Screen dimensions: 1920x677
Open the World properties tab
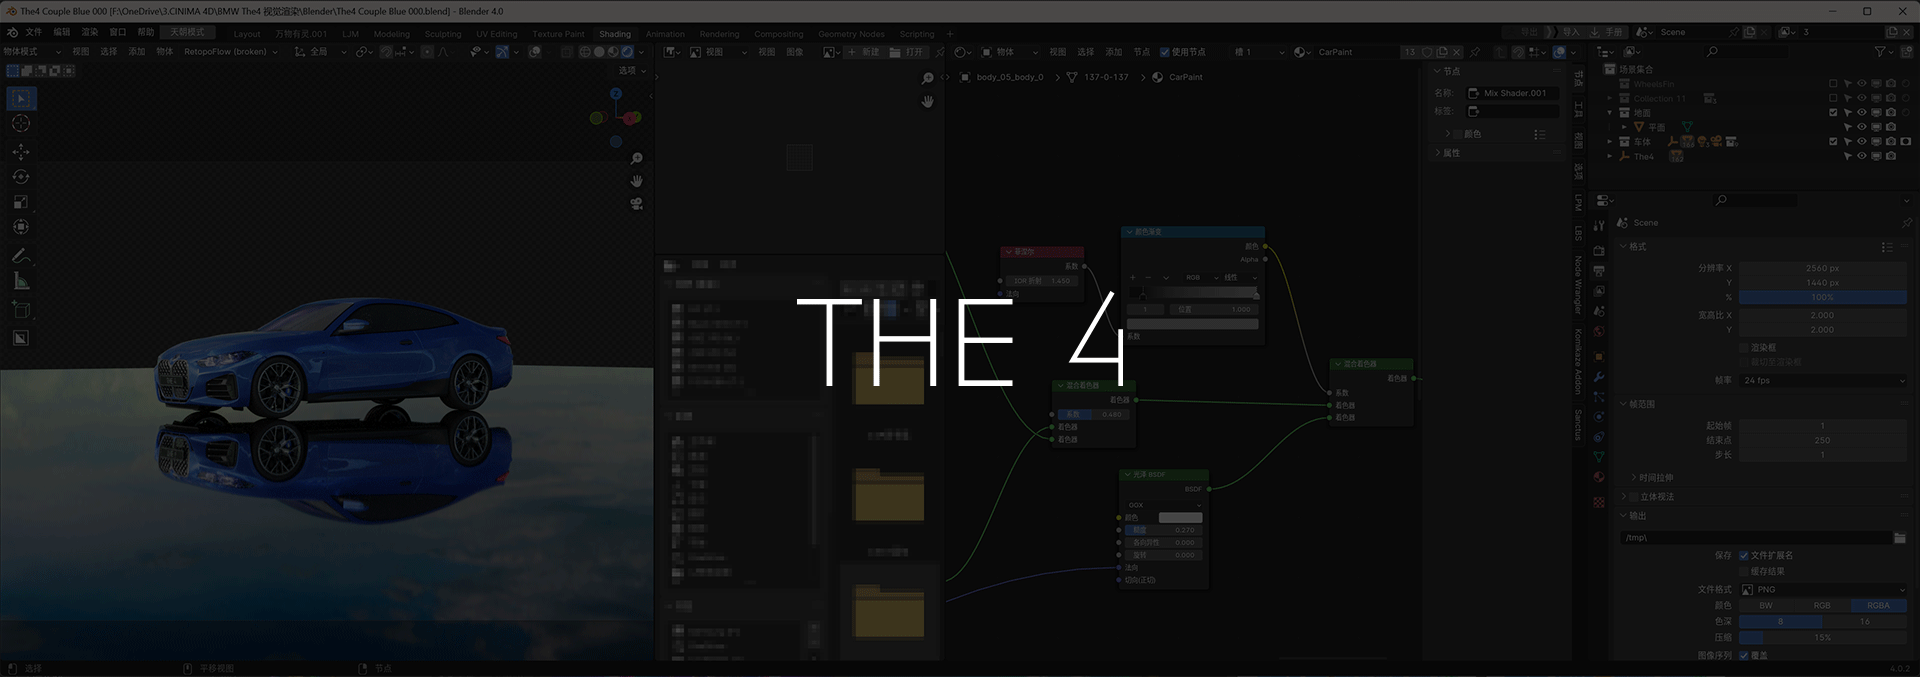pos(1599,332)
